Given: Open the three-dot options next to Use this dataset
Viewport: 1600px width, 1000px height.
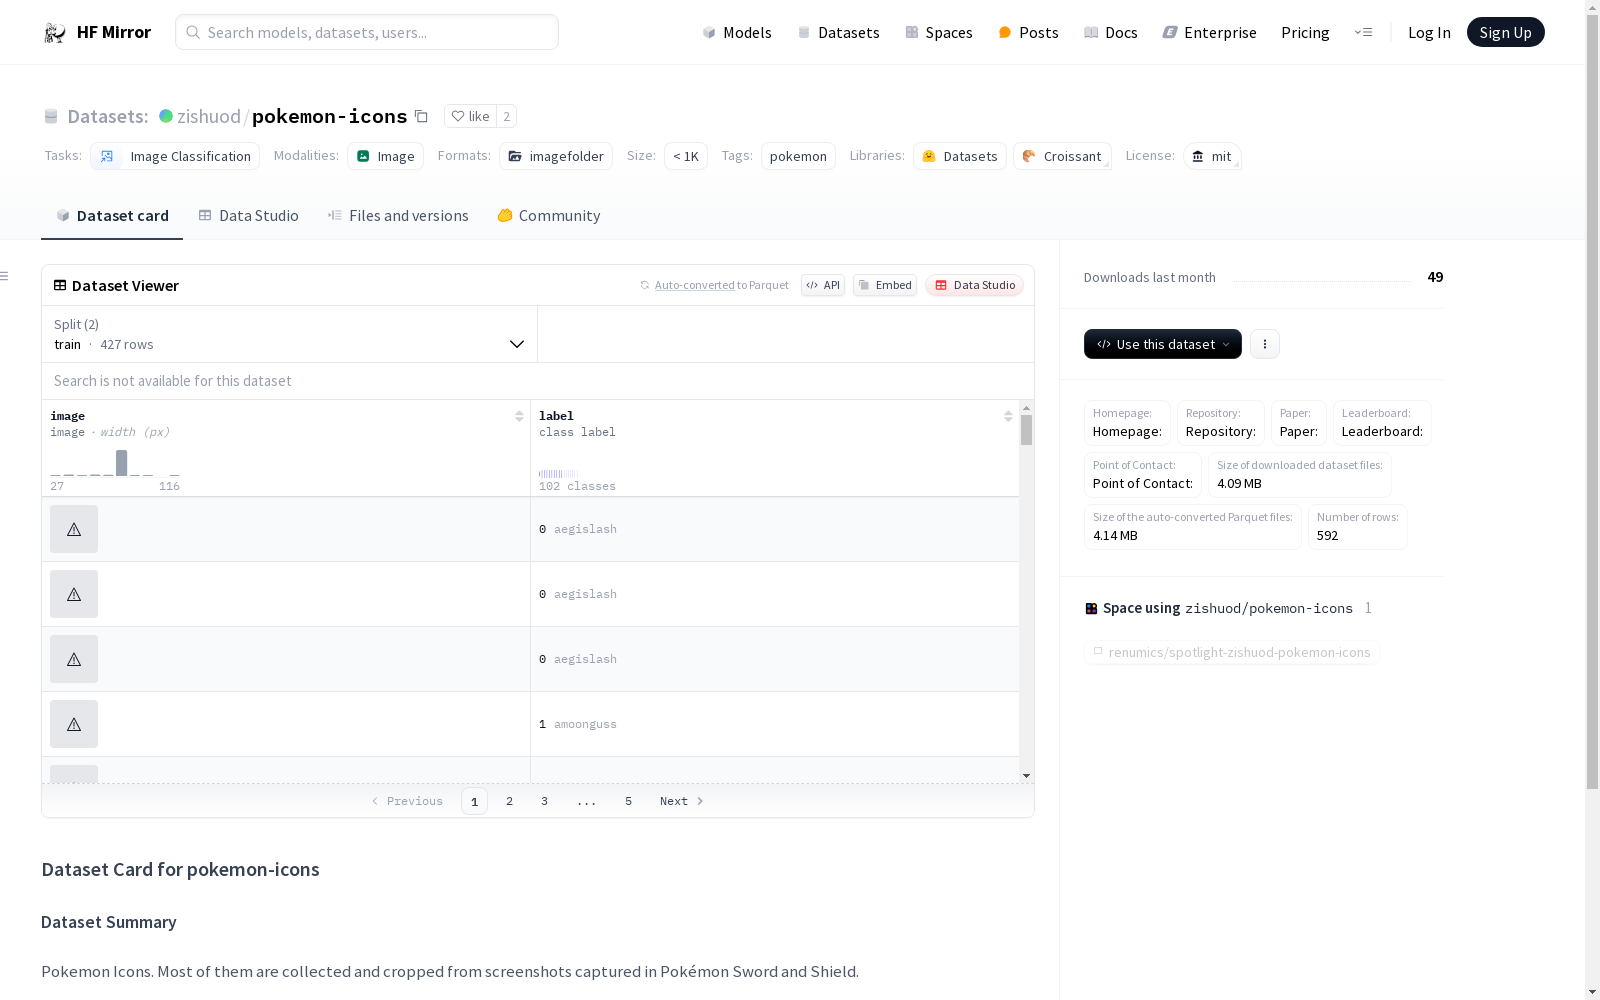Looking at the screenshot, I should (x=1264, y=344).
